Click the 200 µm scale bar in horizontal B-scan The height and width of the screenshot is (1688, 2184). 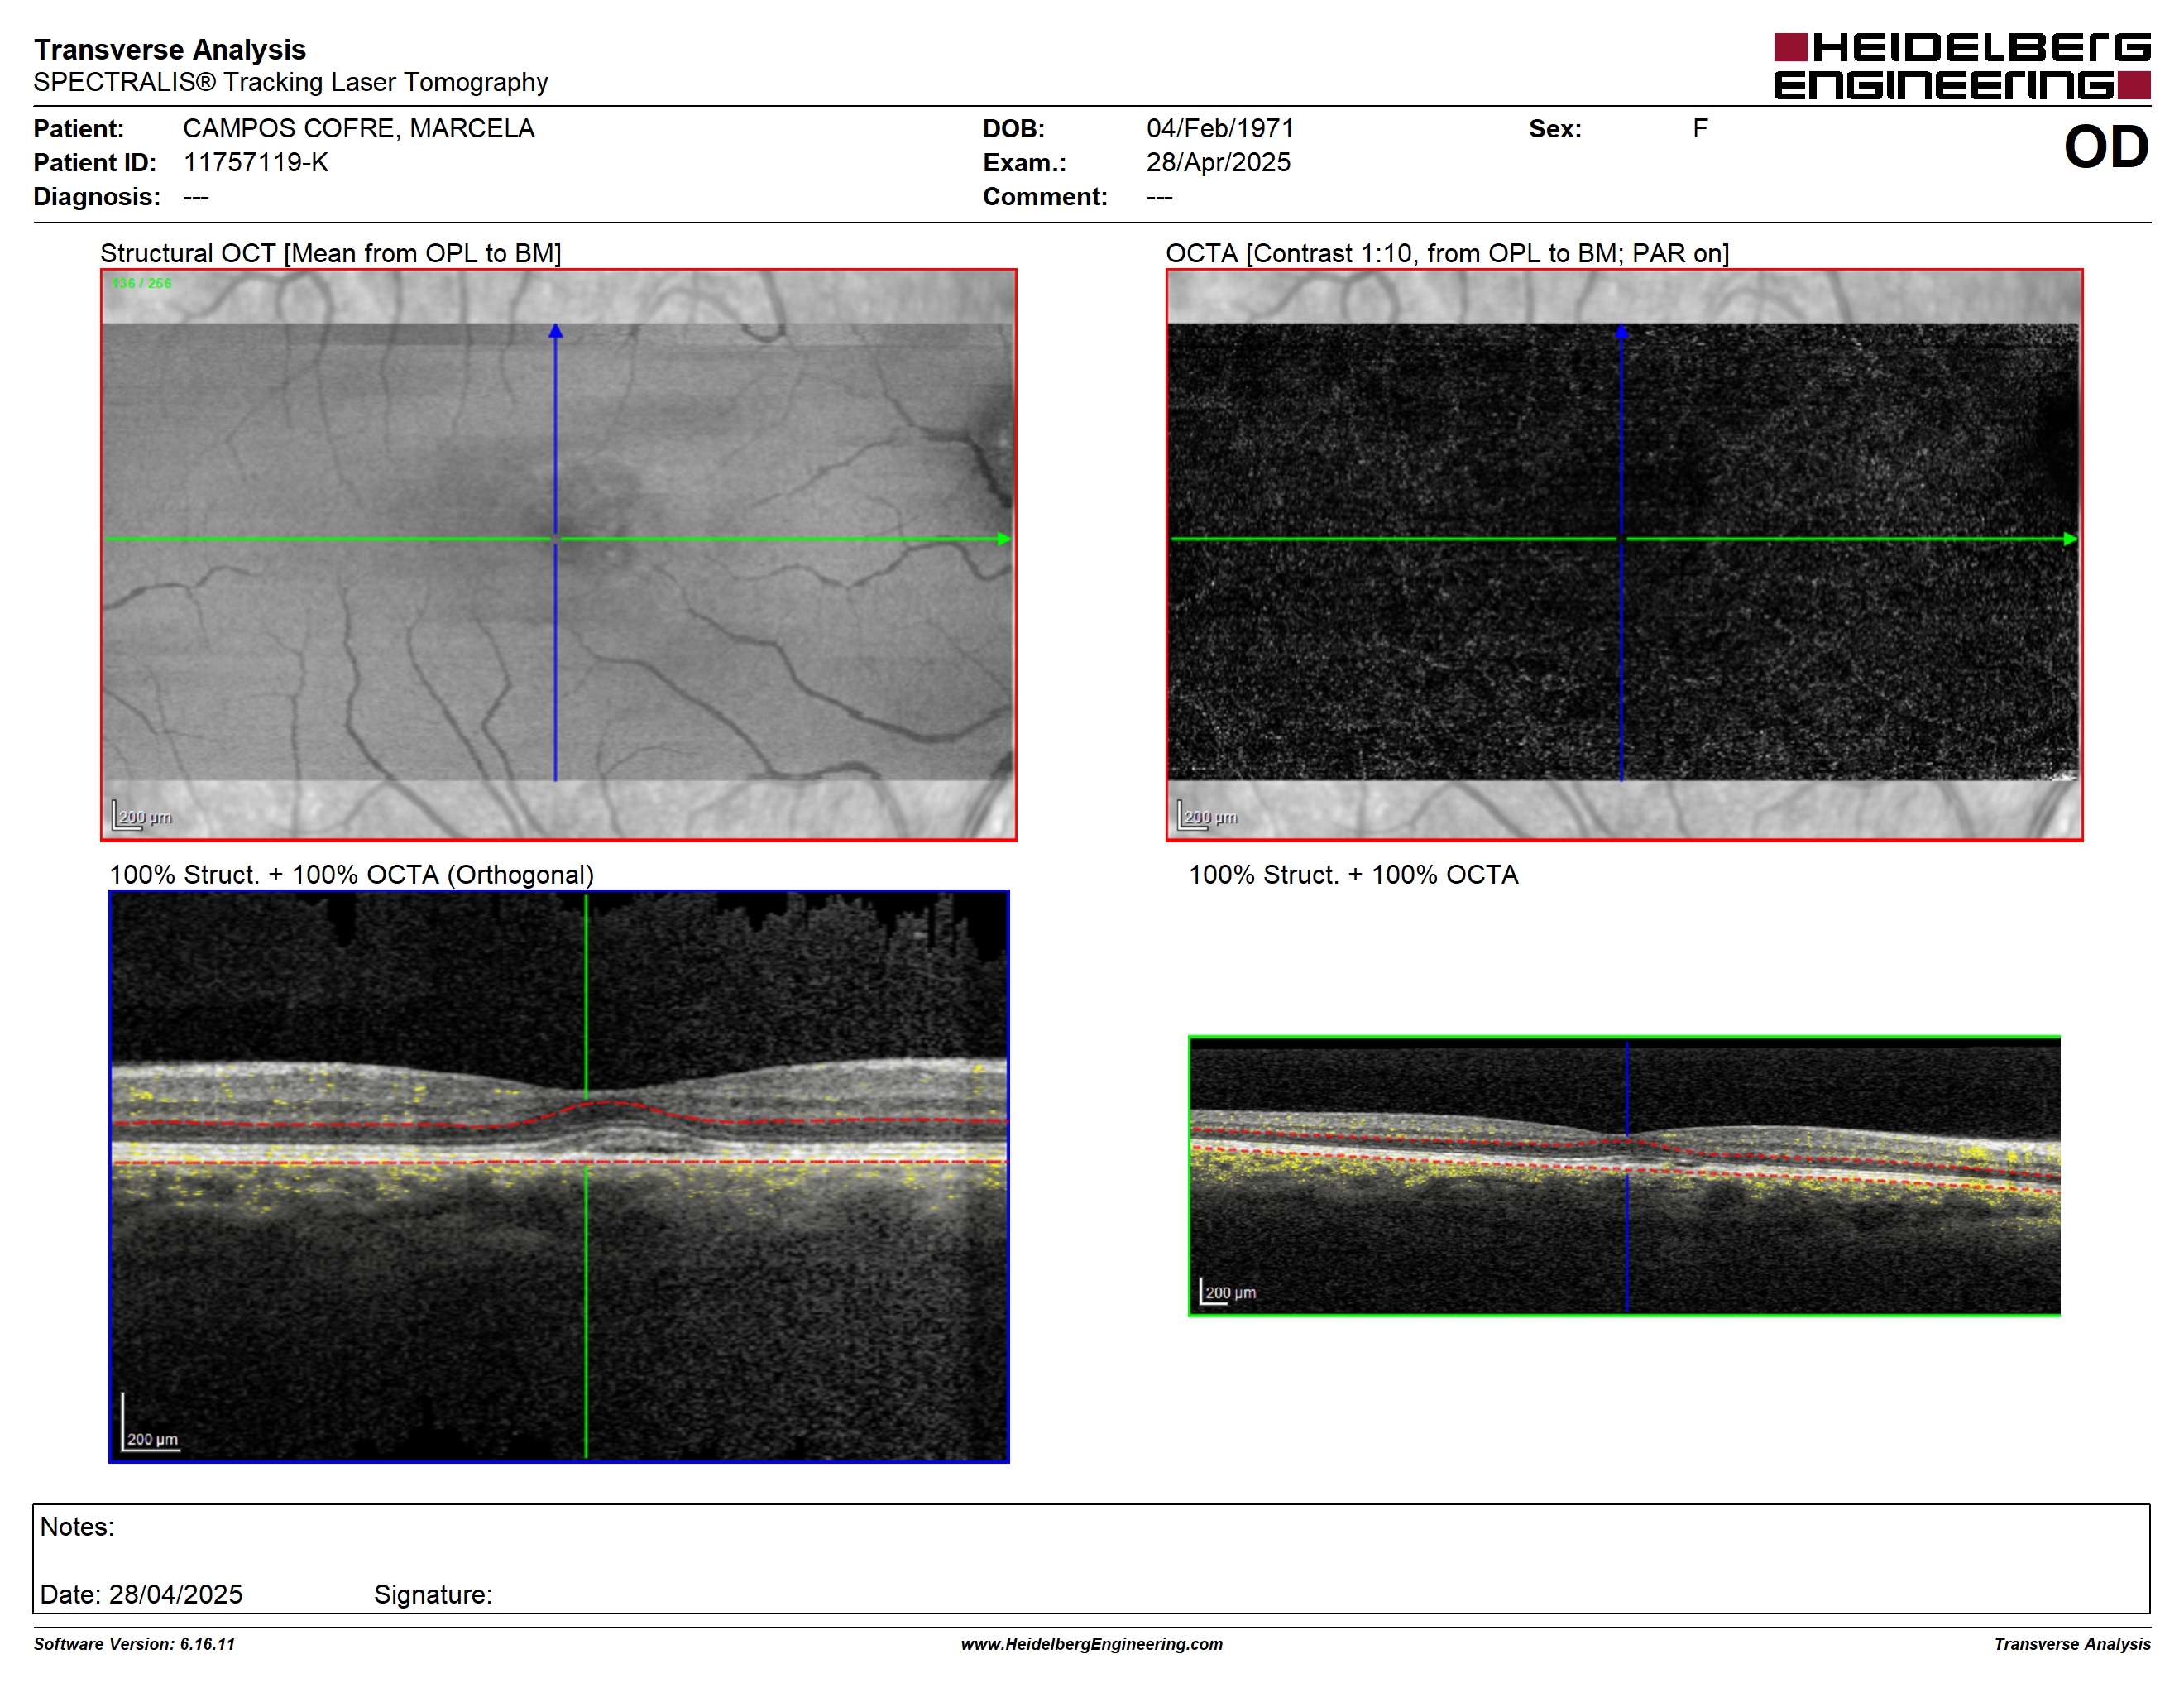(1228, 1291)
